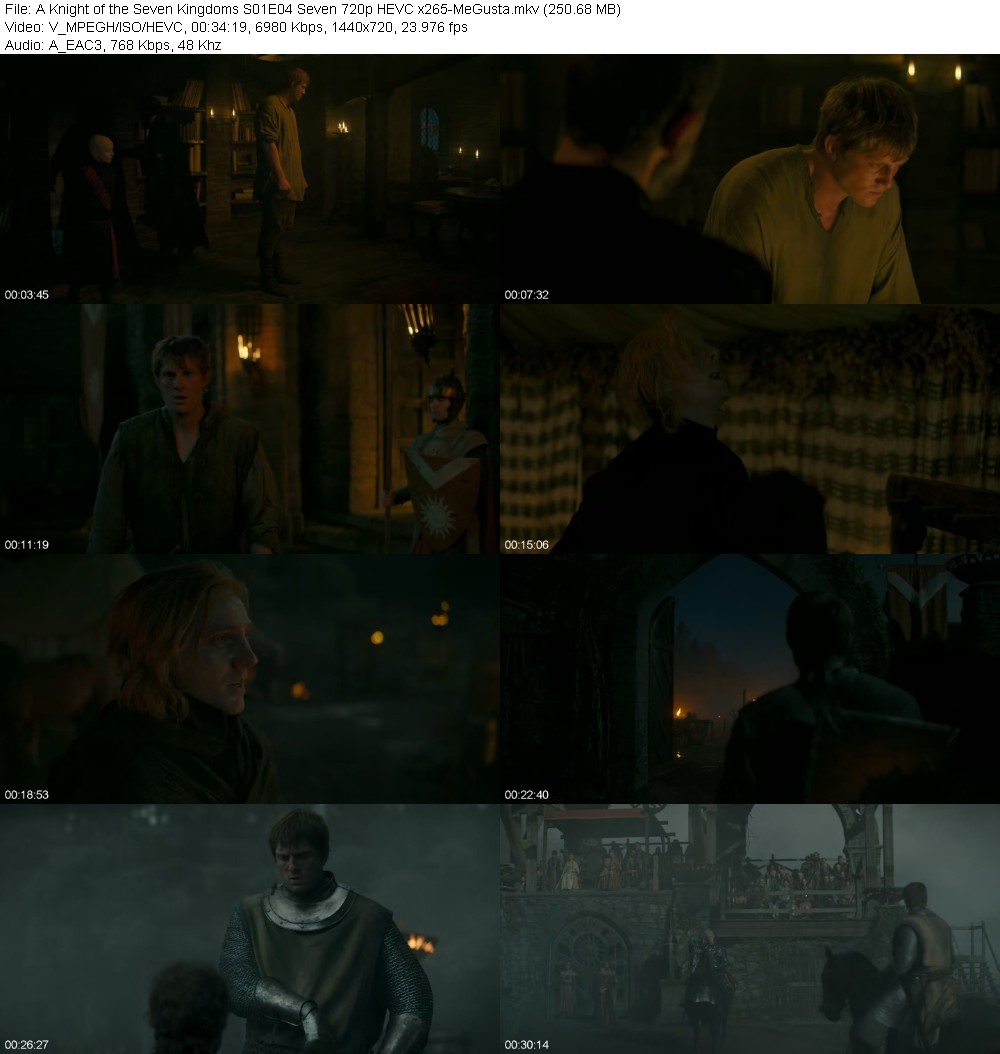Click the File name line in the header
The image size is (1000, 1054).
(312, 9)
